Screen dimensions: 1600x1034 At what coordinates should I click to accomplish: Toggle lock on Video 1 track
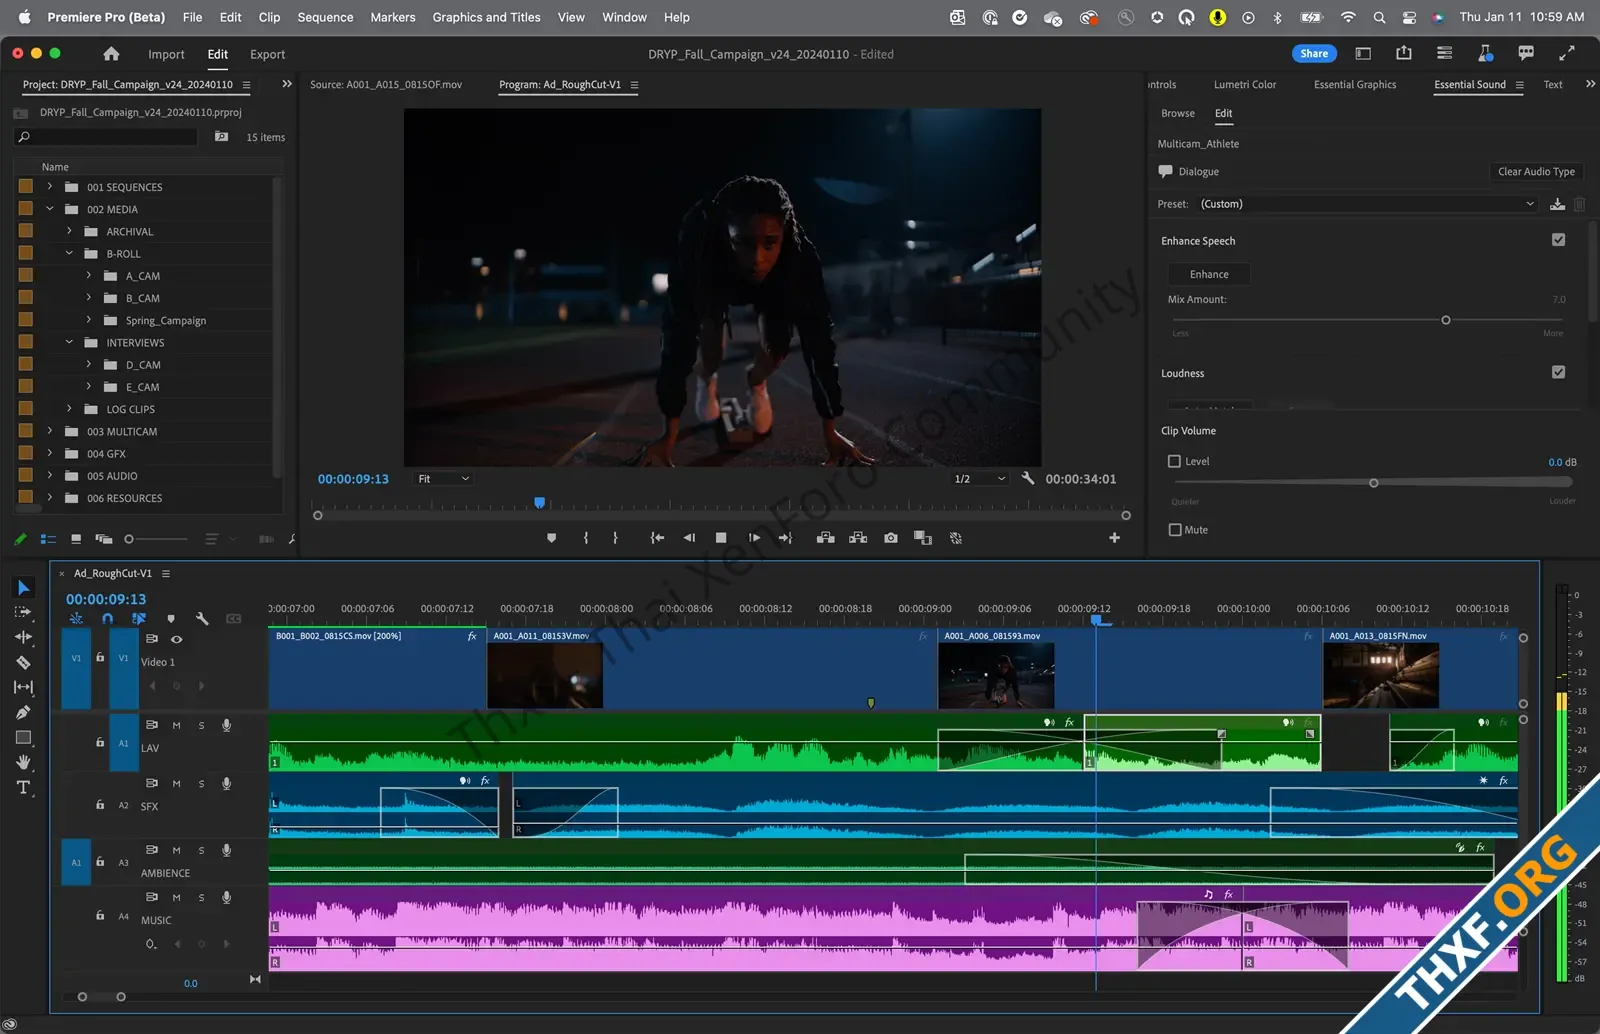[100, 657]
